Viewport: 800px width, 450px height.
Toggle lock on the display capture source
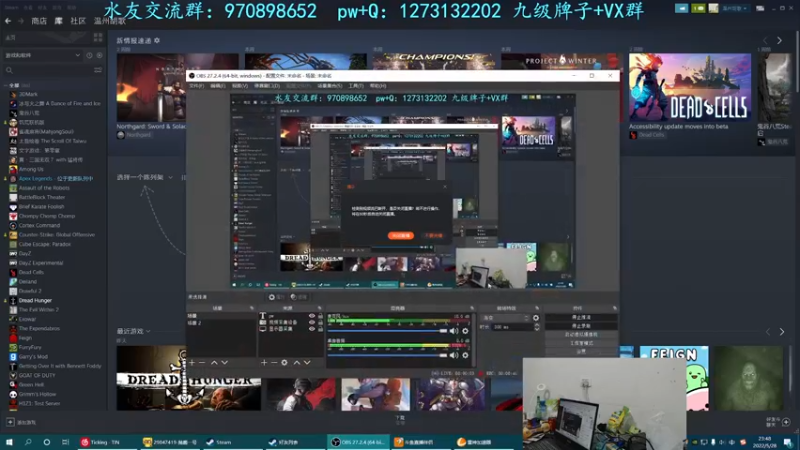click(320, 329)
